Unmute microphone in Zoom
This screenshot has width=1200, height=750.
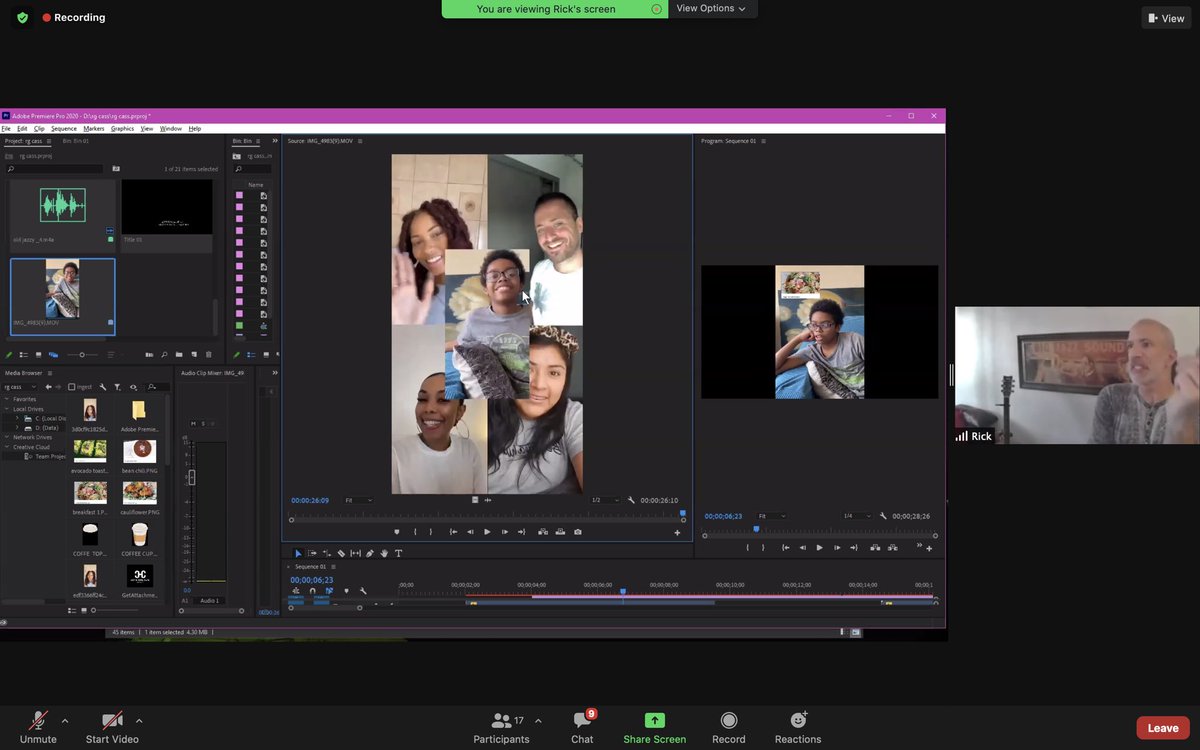pos(38,729)
